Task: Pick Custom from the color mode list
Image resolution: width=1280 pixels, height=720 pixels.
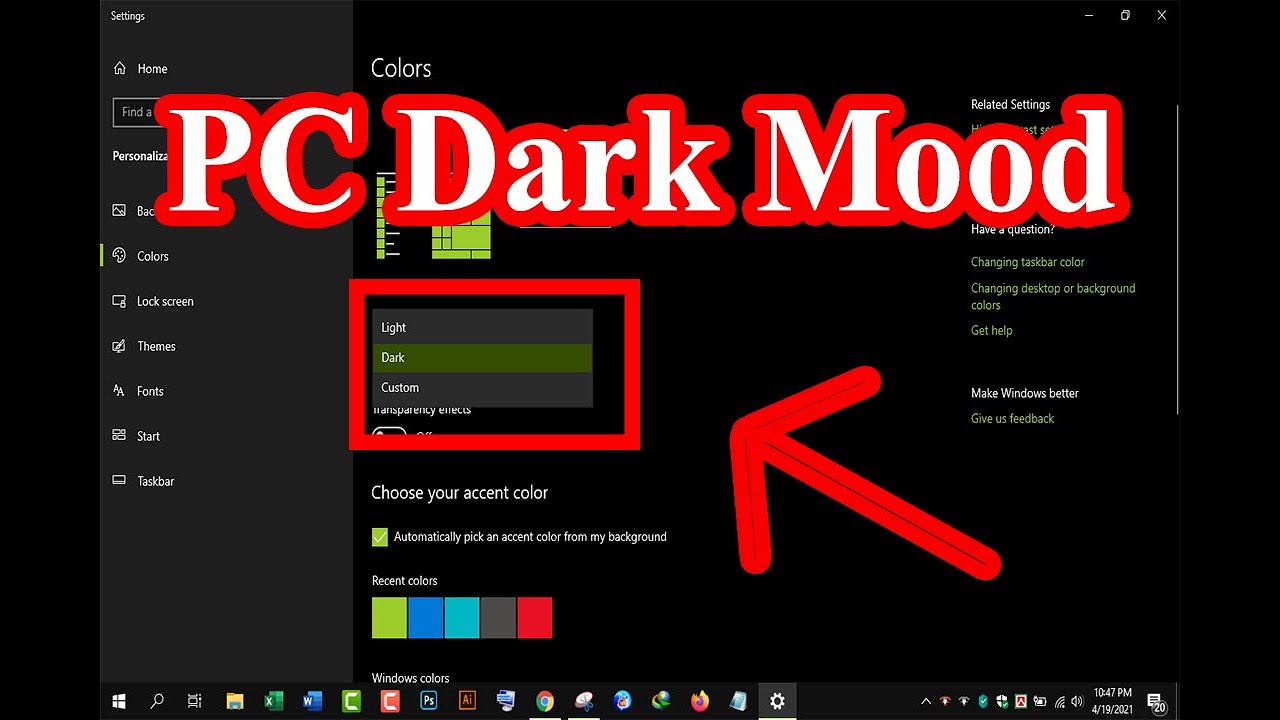Action: (x=482, y=387)
